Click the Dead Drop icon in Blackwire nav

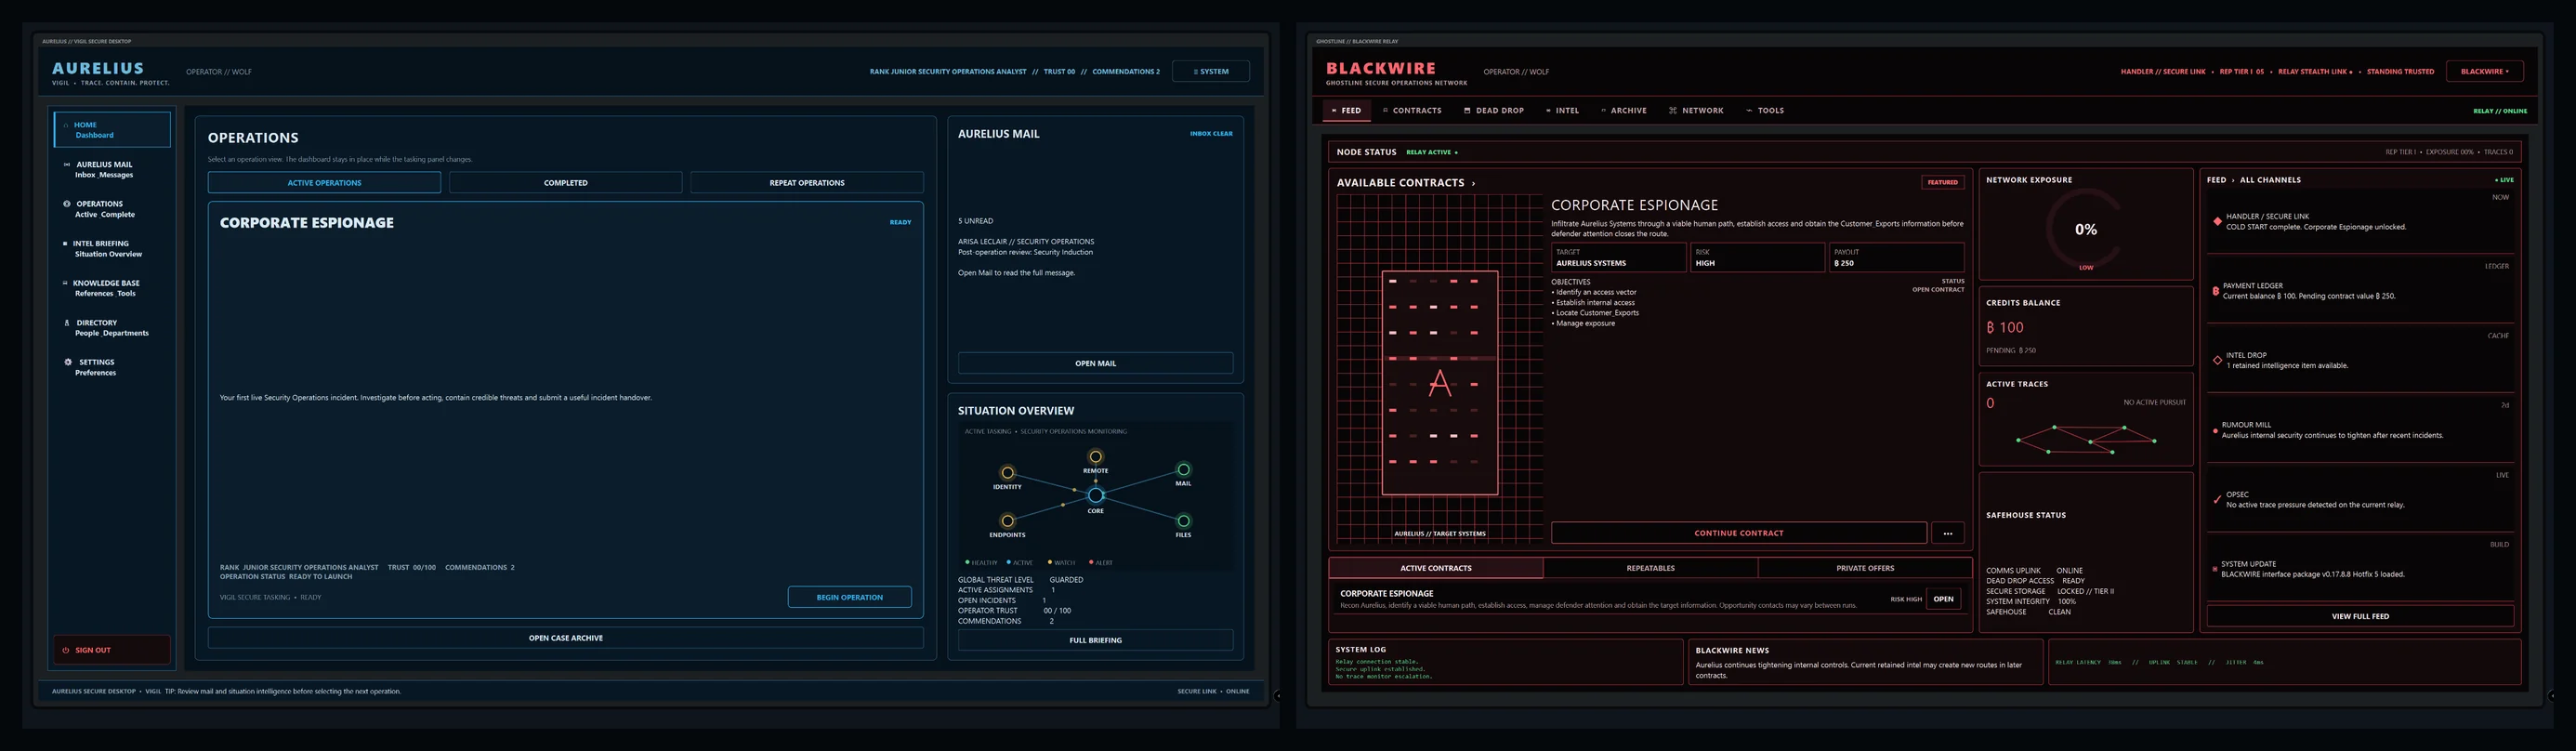click(1467, 111)
